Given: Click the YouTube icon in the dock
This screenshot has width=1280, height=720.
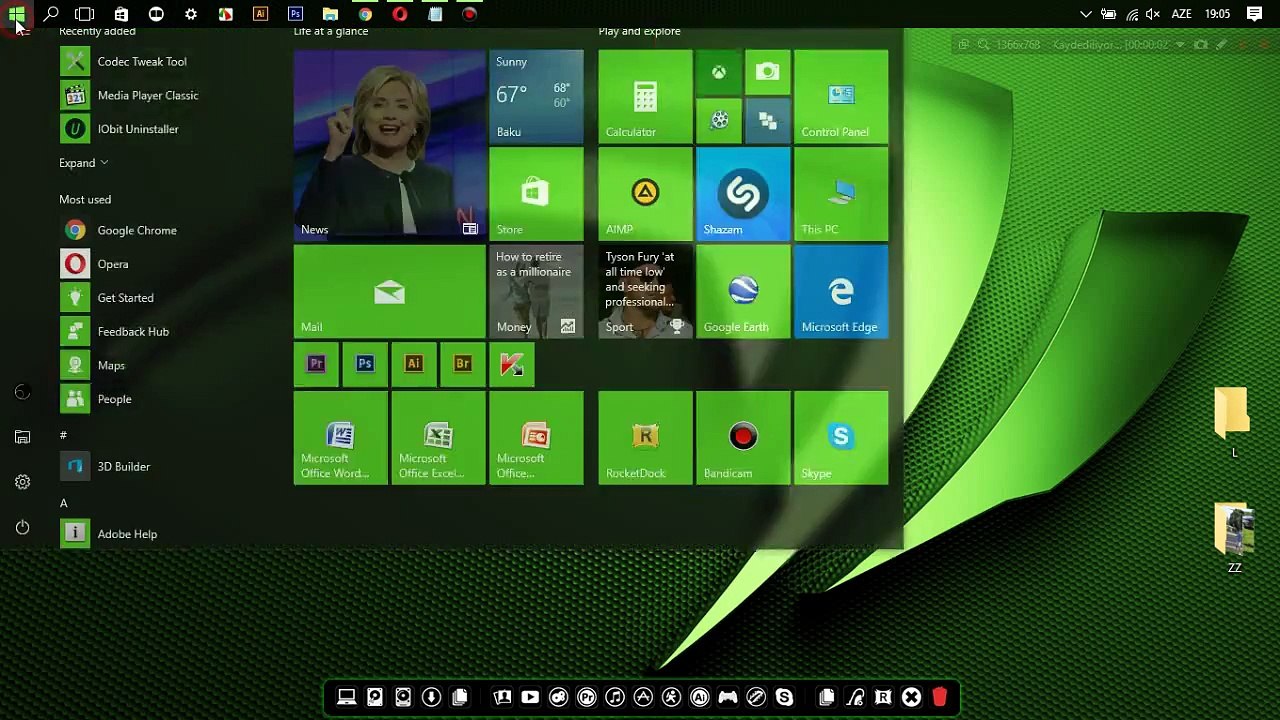Looking at the screenshot, I should [530, 697].
